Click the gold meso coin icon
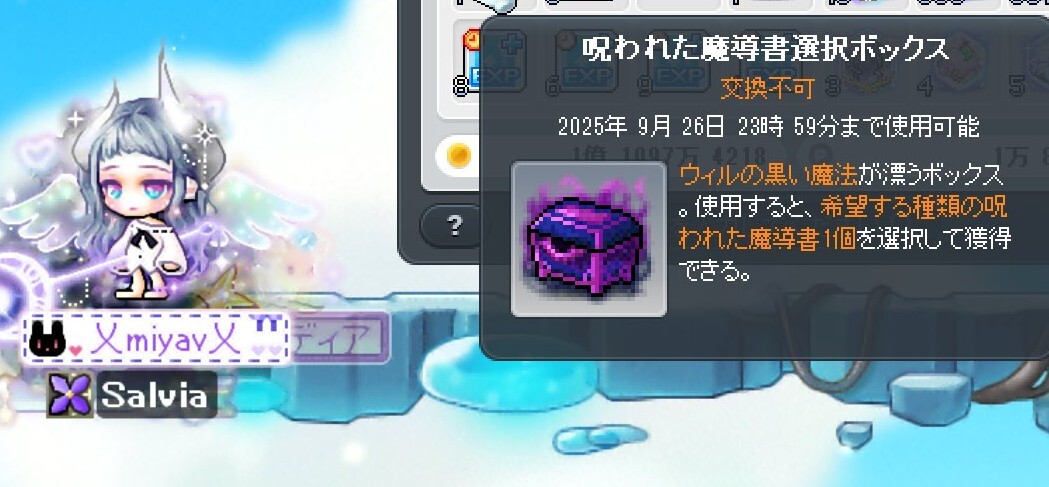This screenshot has height=487, width=1049. click(459, 156)
